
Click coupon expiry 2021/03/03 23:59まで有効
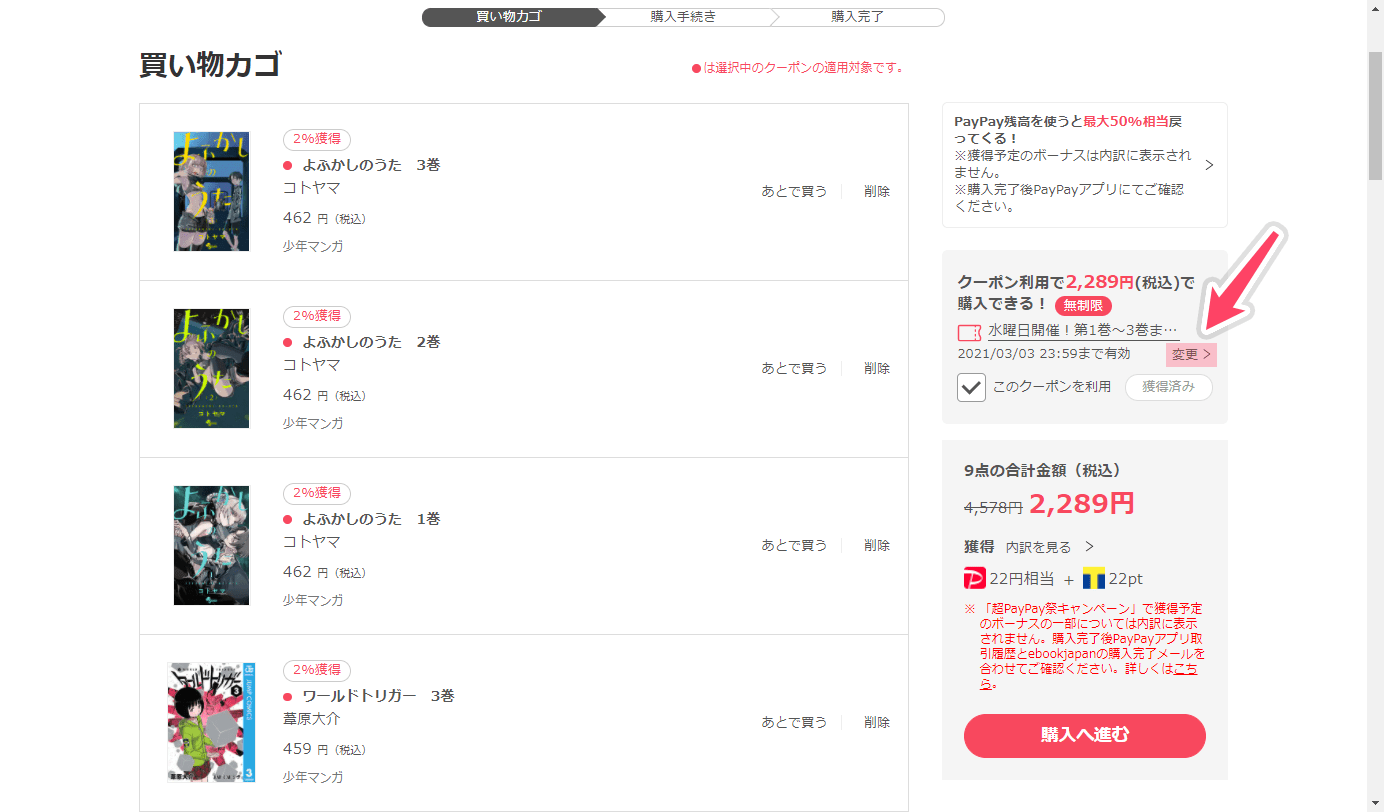(x=1044, y=353)
